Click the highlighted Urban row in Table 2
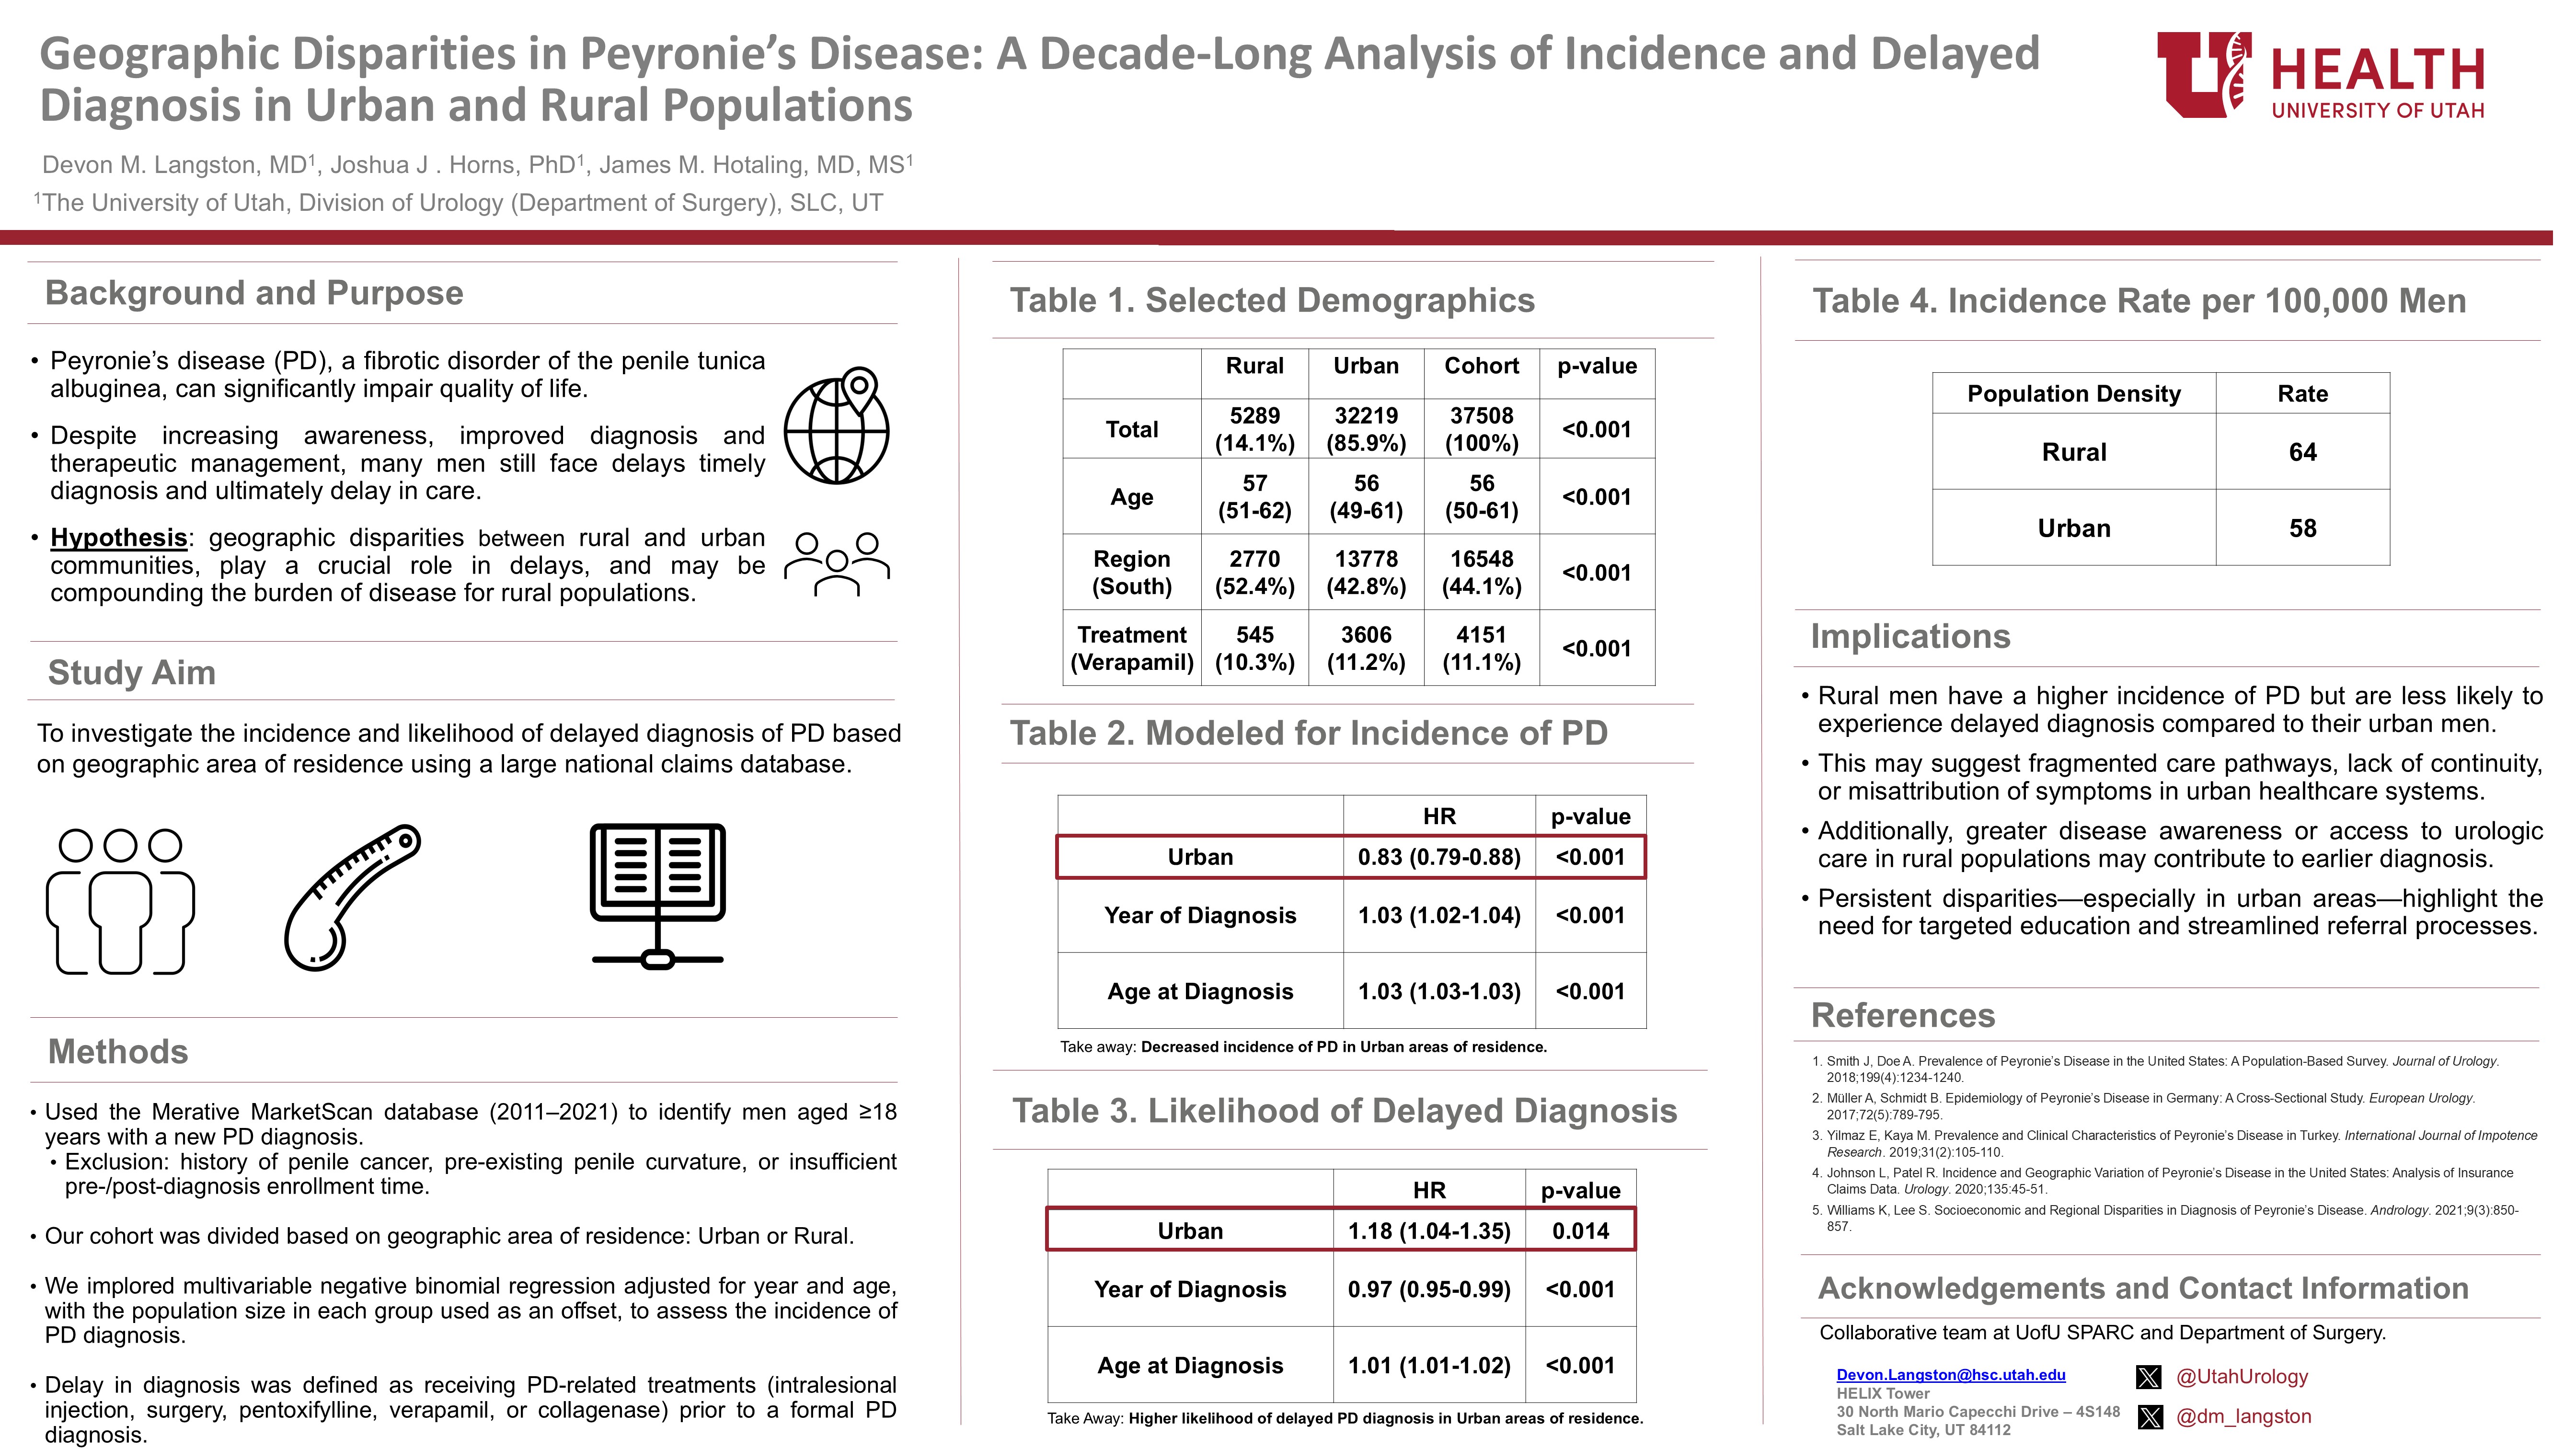The width and height of the screenshot is (2576, 1449). click(x=1350, y=857)
